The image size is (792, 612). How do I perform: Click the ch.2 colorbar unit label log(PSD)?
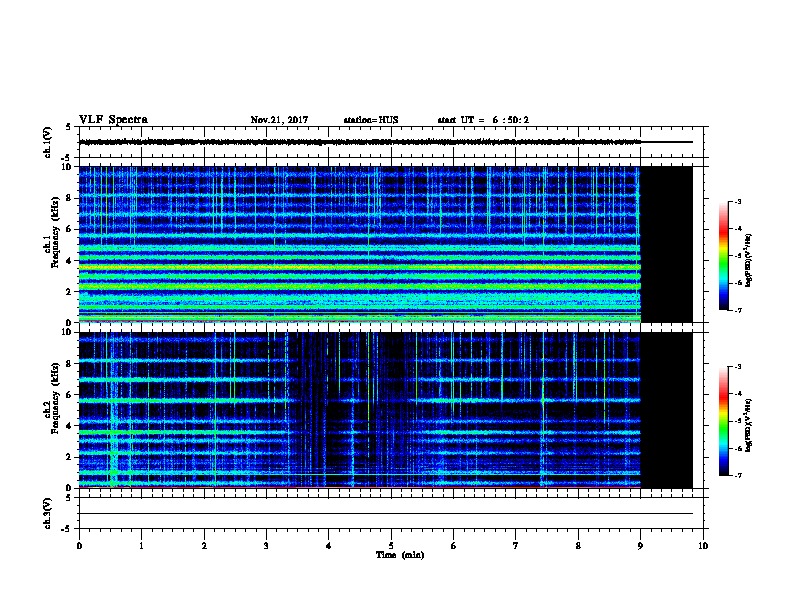tap(749, 425)
